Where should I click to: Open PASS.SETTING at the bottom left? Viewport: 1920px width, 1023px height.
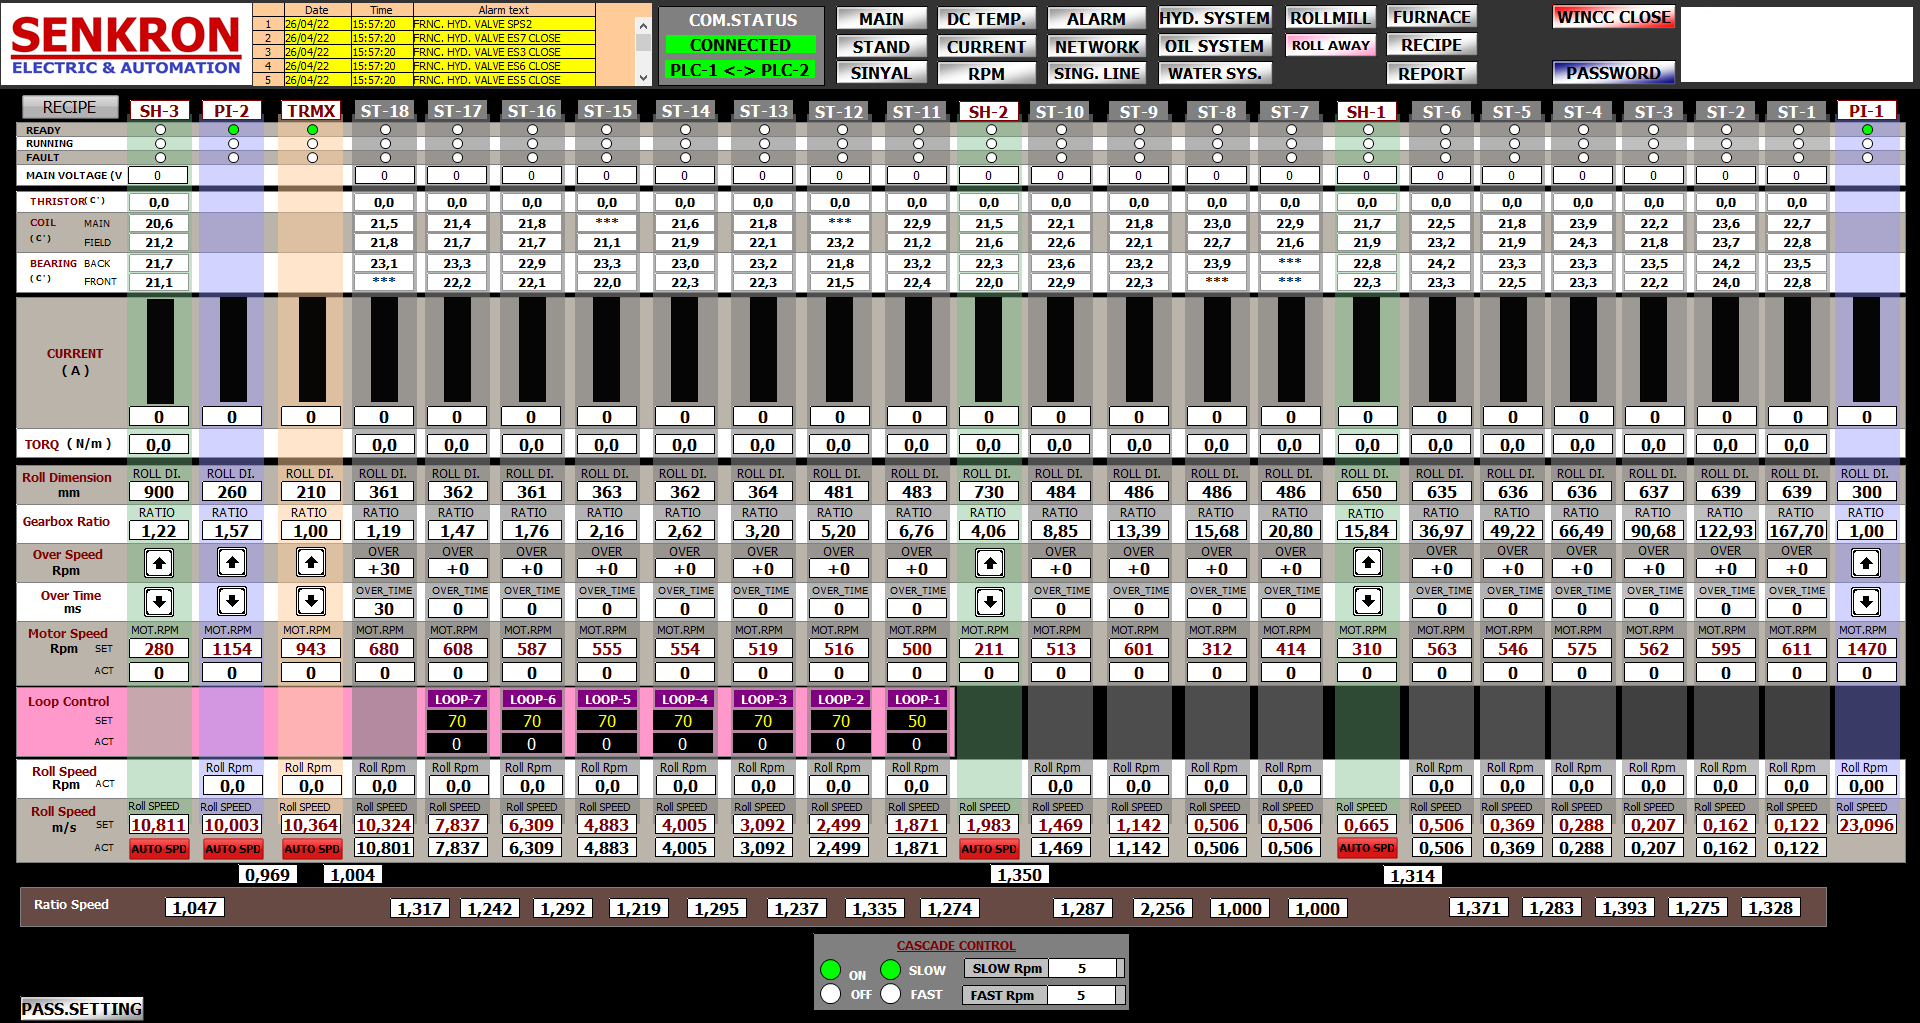click(82, 1009)
